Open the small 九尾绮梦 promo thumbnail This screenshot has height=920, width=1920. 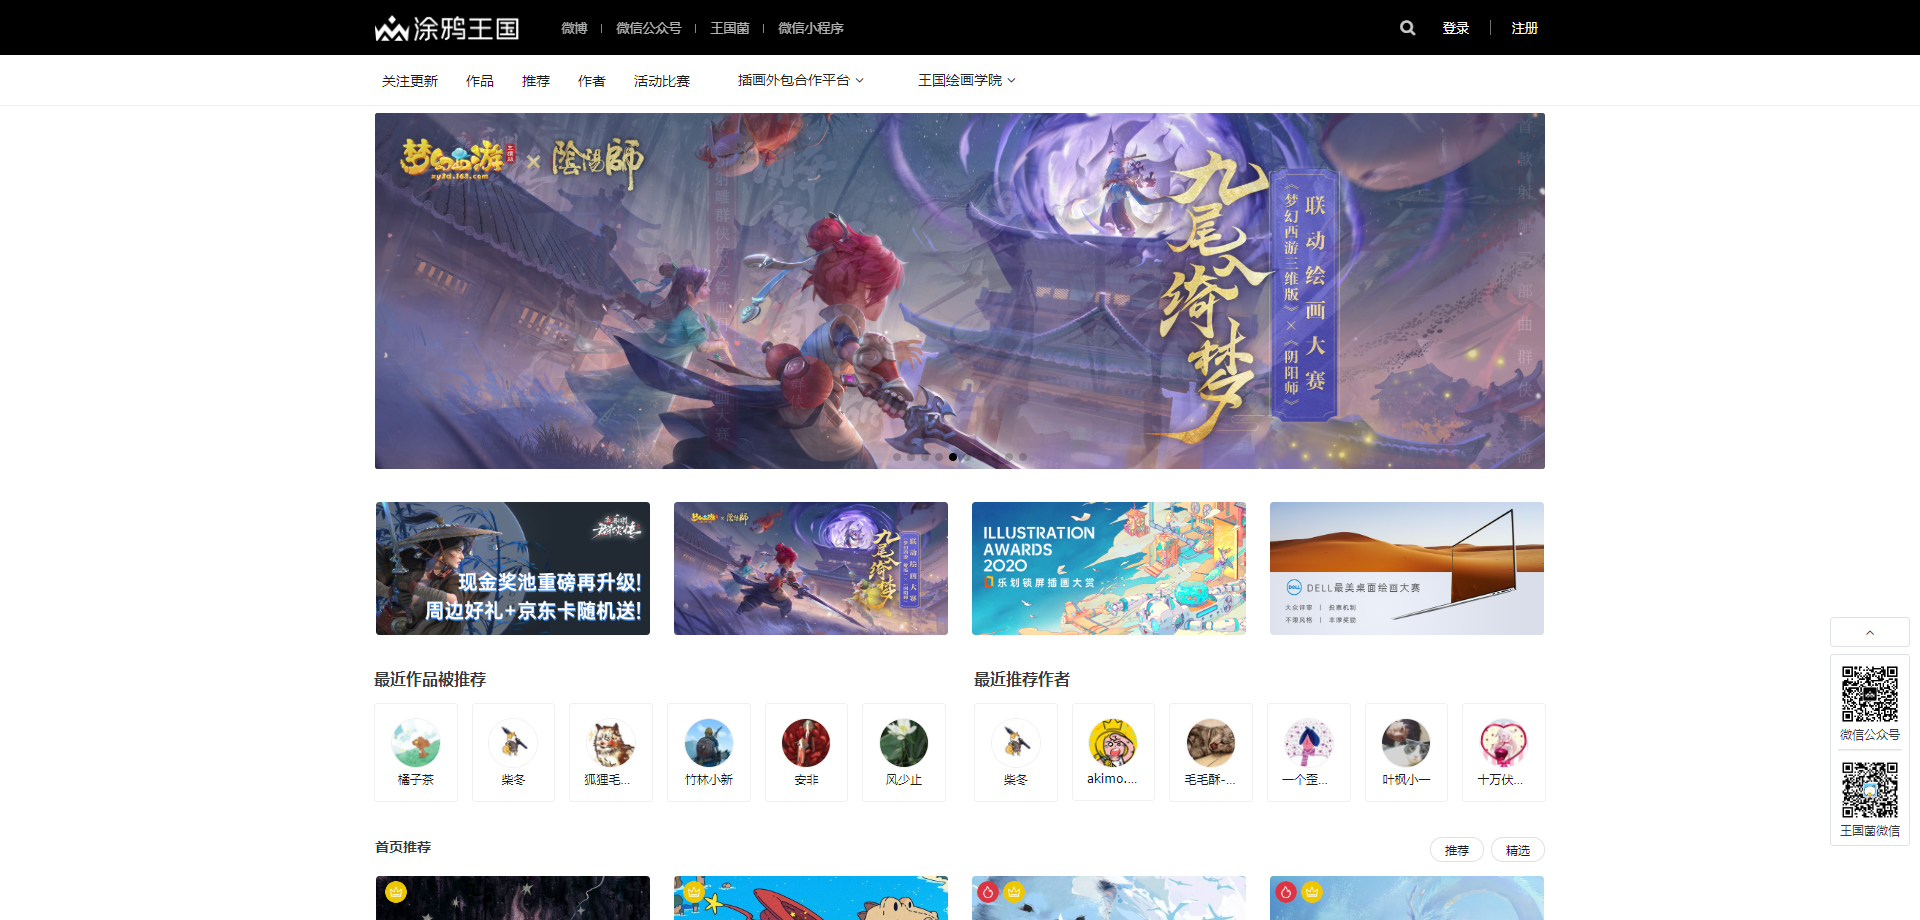click(811, 568)
